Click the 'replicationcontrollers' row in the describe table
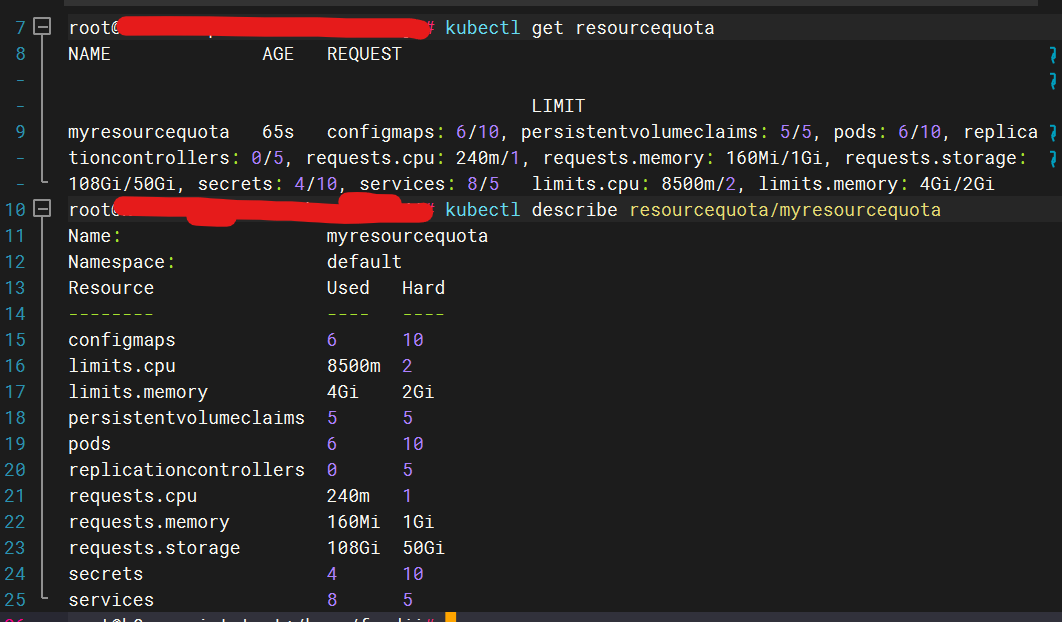 (186, 470)
